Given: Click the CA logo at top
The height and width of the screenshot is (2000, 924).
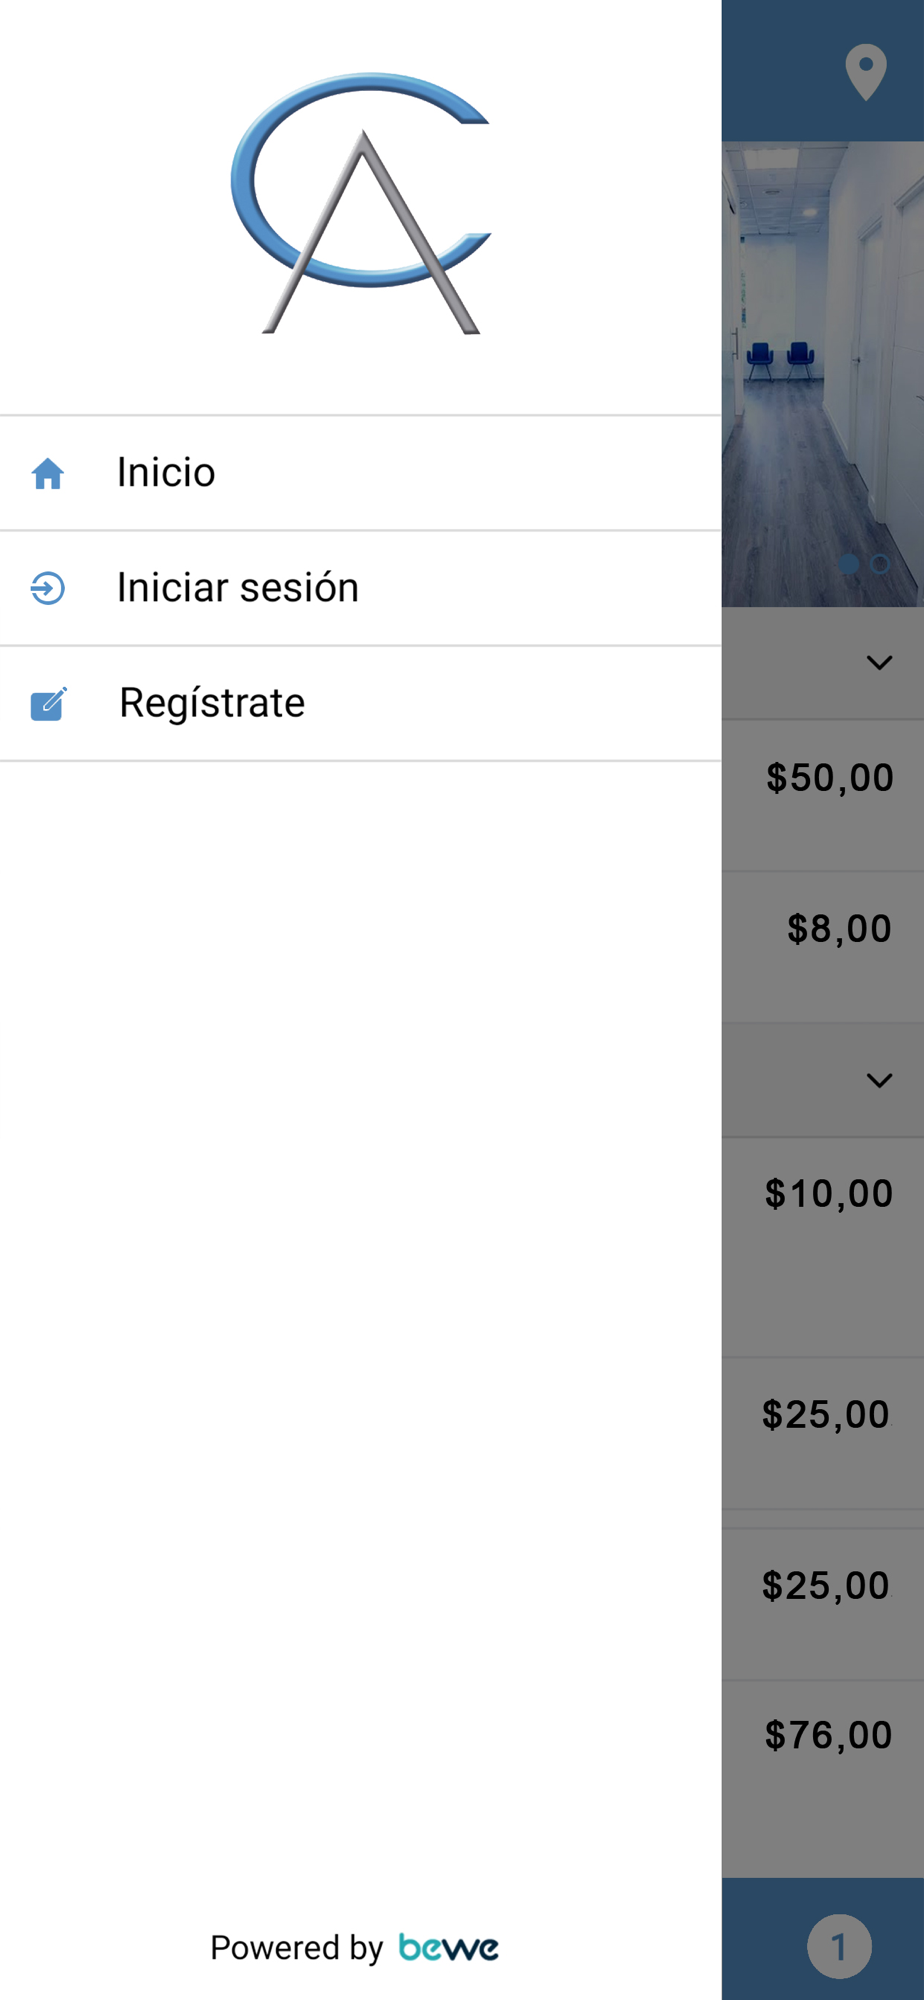Looking at the screenshot, I should pyautogui.click(x=361, y=203).
